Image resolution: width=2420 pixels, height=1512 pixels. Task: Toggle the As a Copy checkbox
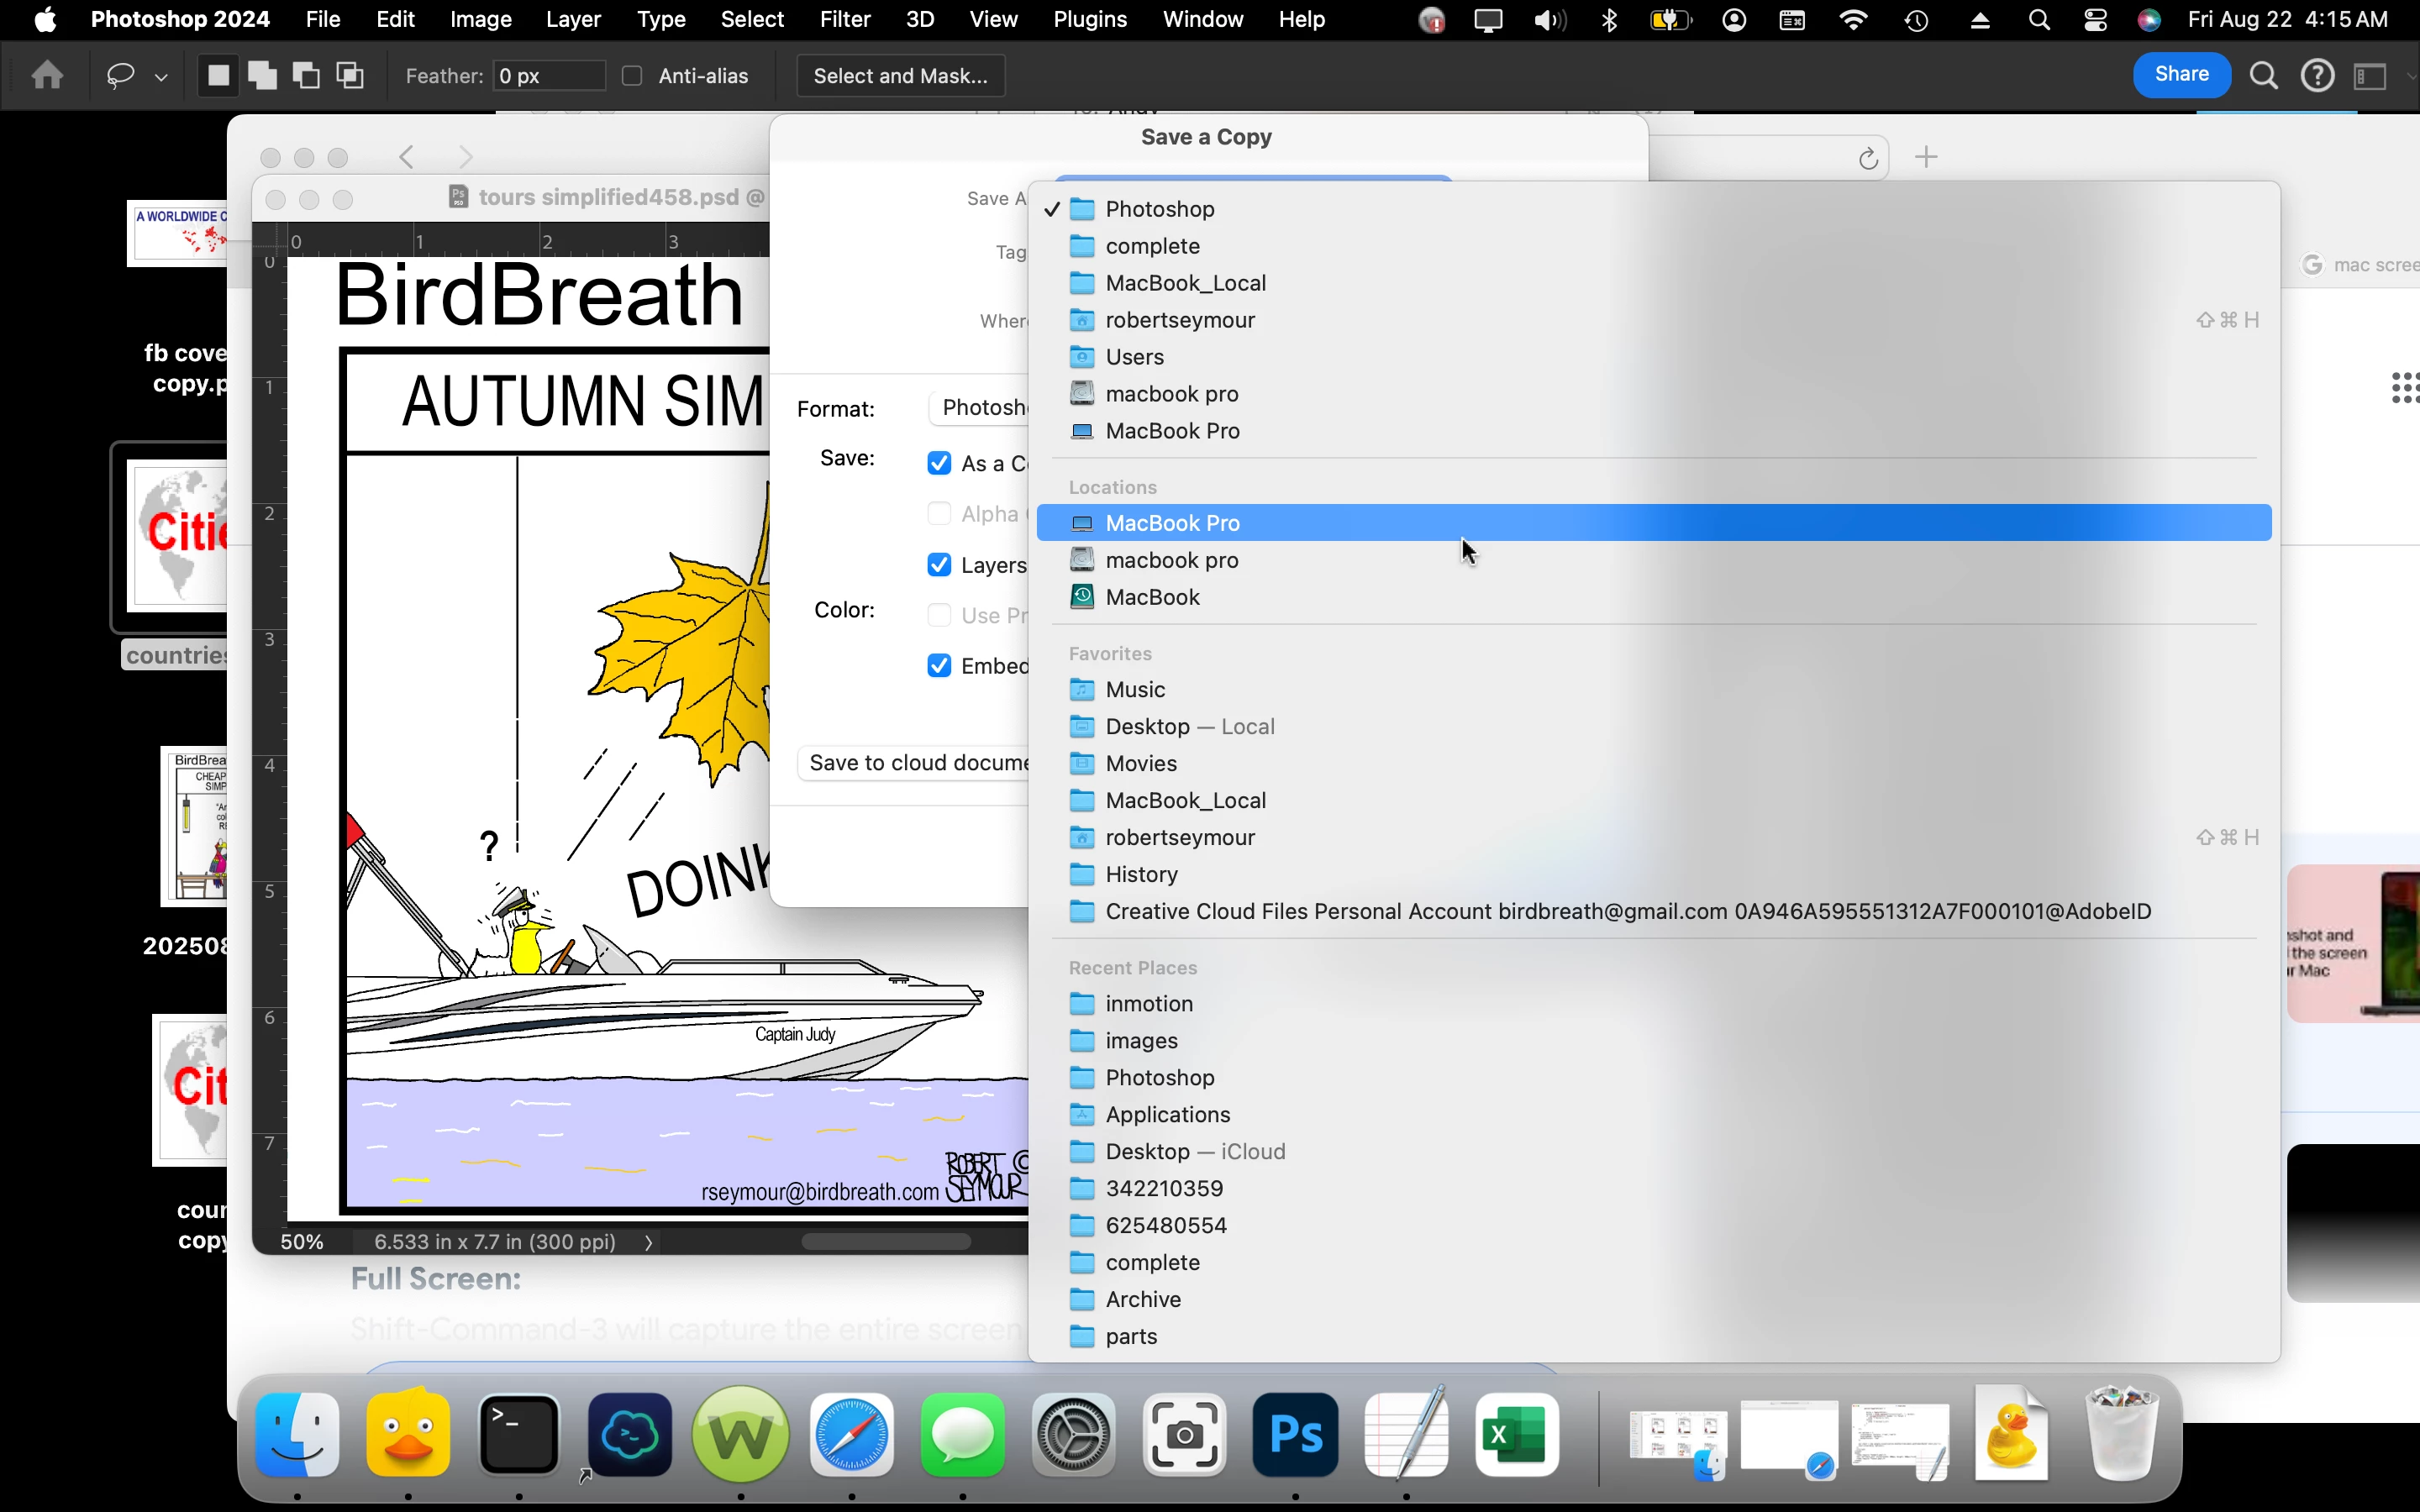[x=939, y=463]
